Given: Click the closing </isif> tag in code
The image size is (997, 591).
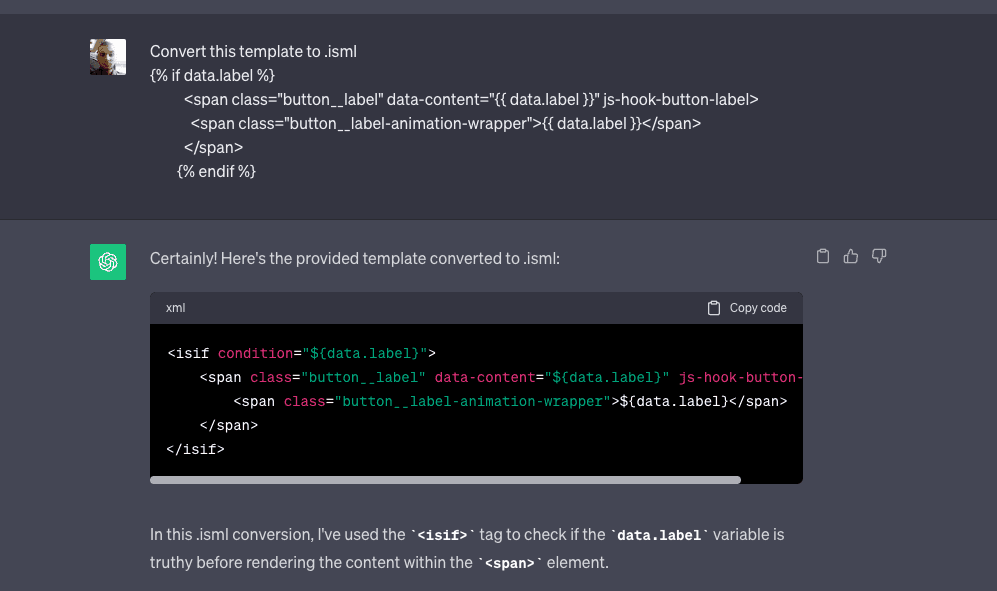Looking at the screenshot, I should click(x=195, y=449).
